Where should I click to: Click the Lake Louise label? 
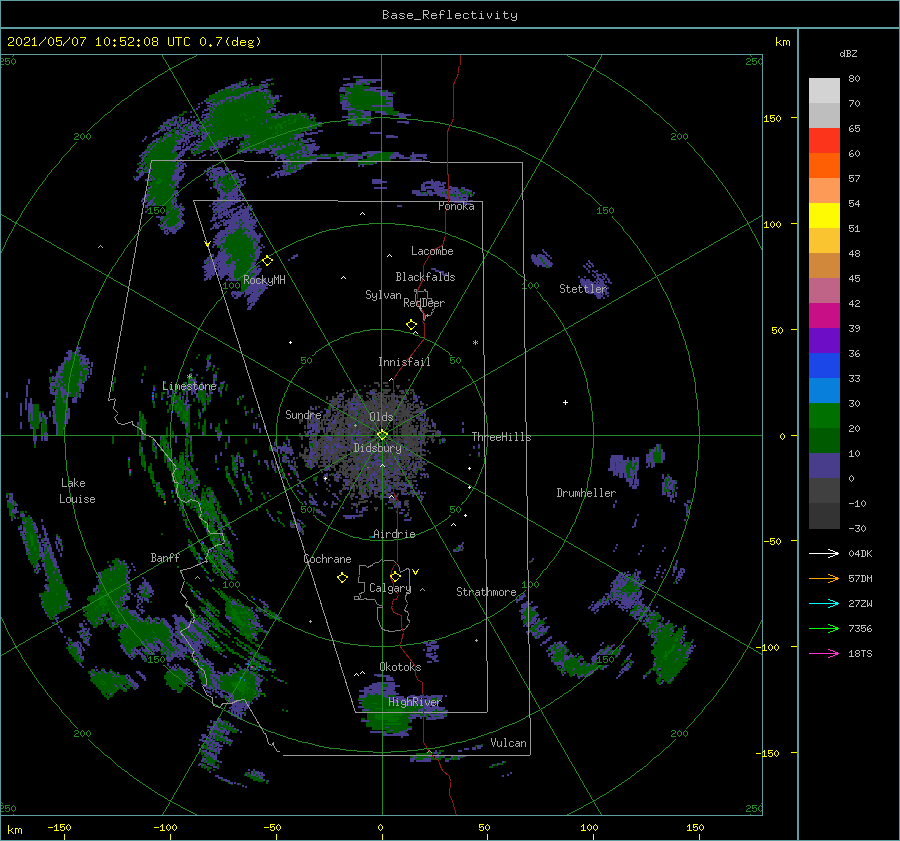coord(77,491)
